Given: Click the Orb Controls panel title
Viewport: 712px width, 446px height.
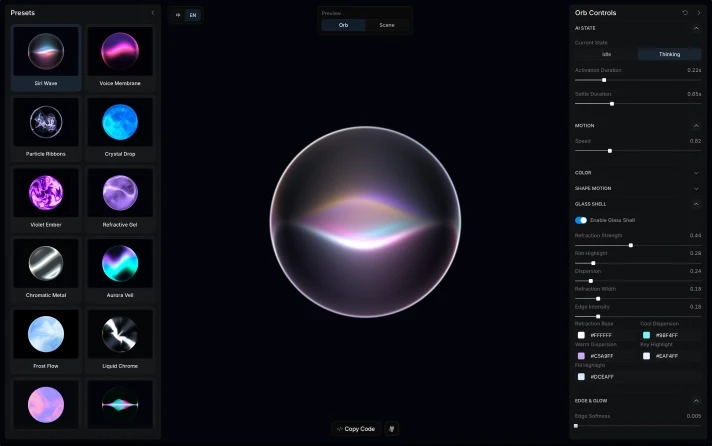Looking at the screenshot, I should pos(595,13).
